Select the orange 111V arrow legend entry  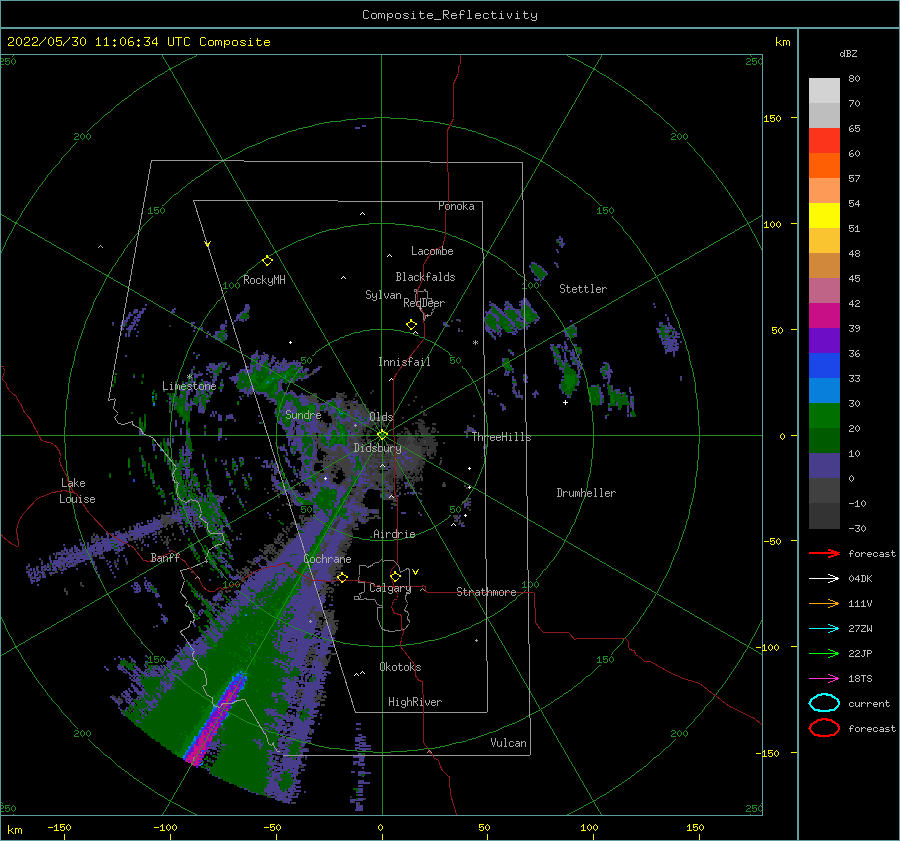(x=824, y=603)
